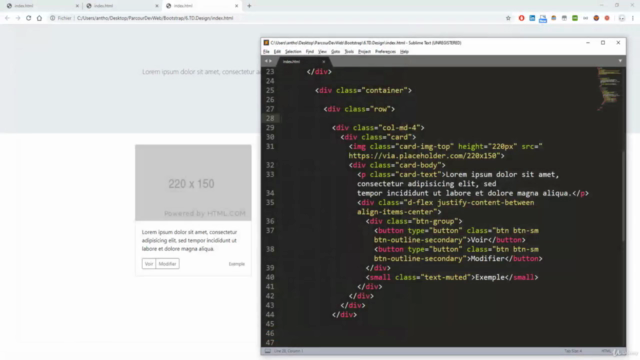Click the Chrome forward arrow
Screen dimensions: 640x360
click(18, 18)
